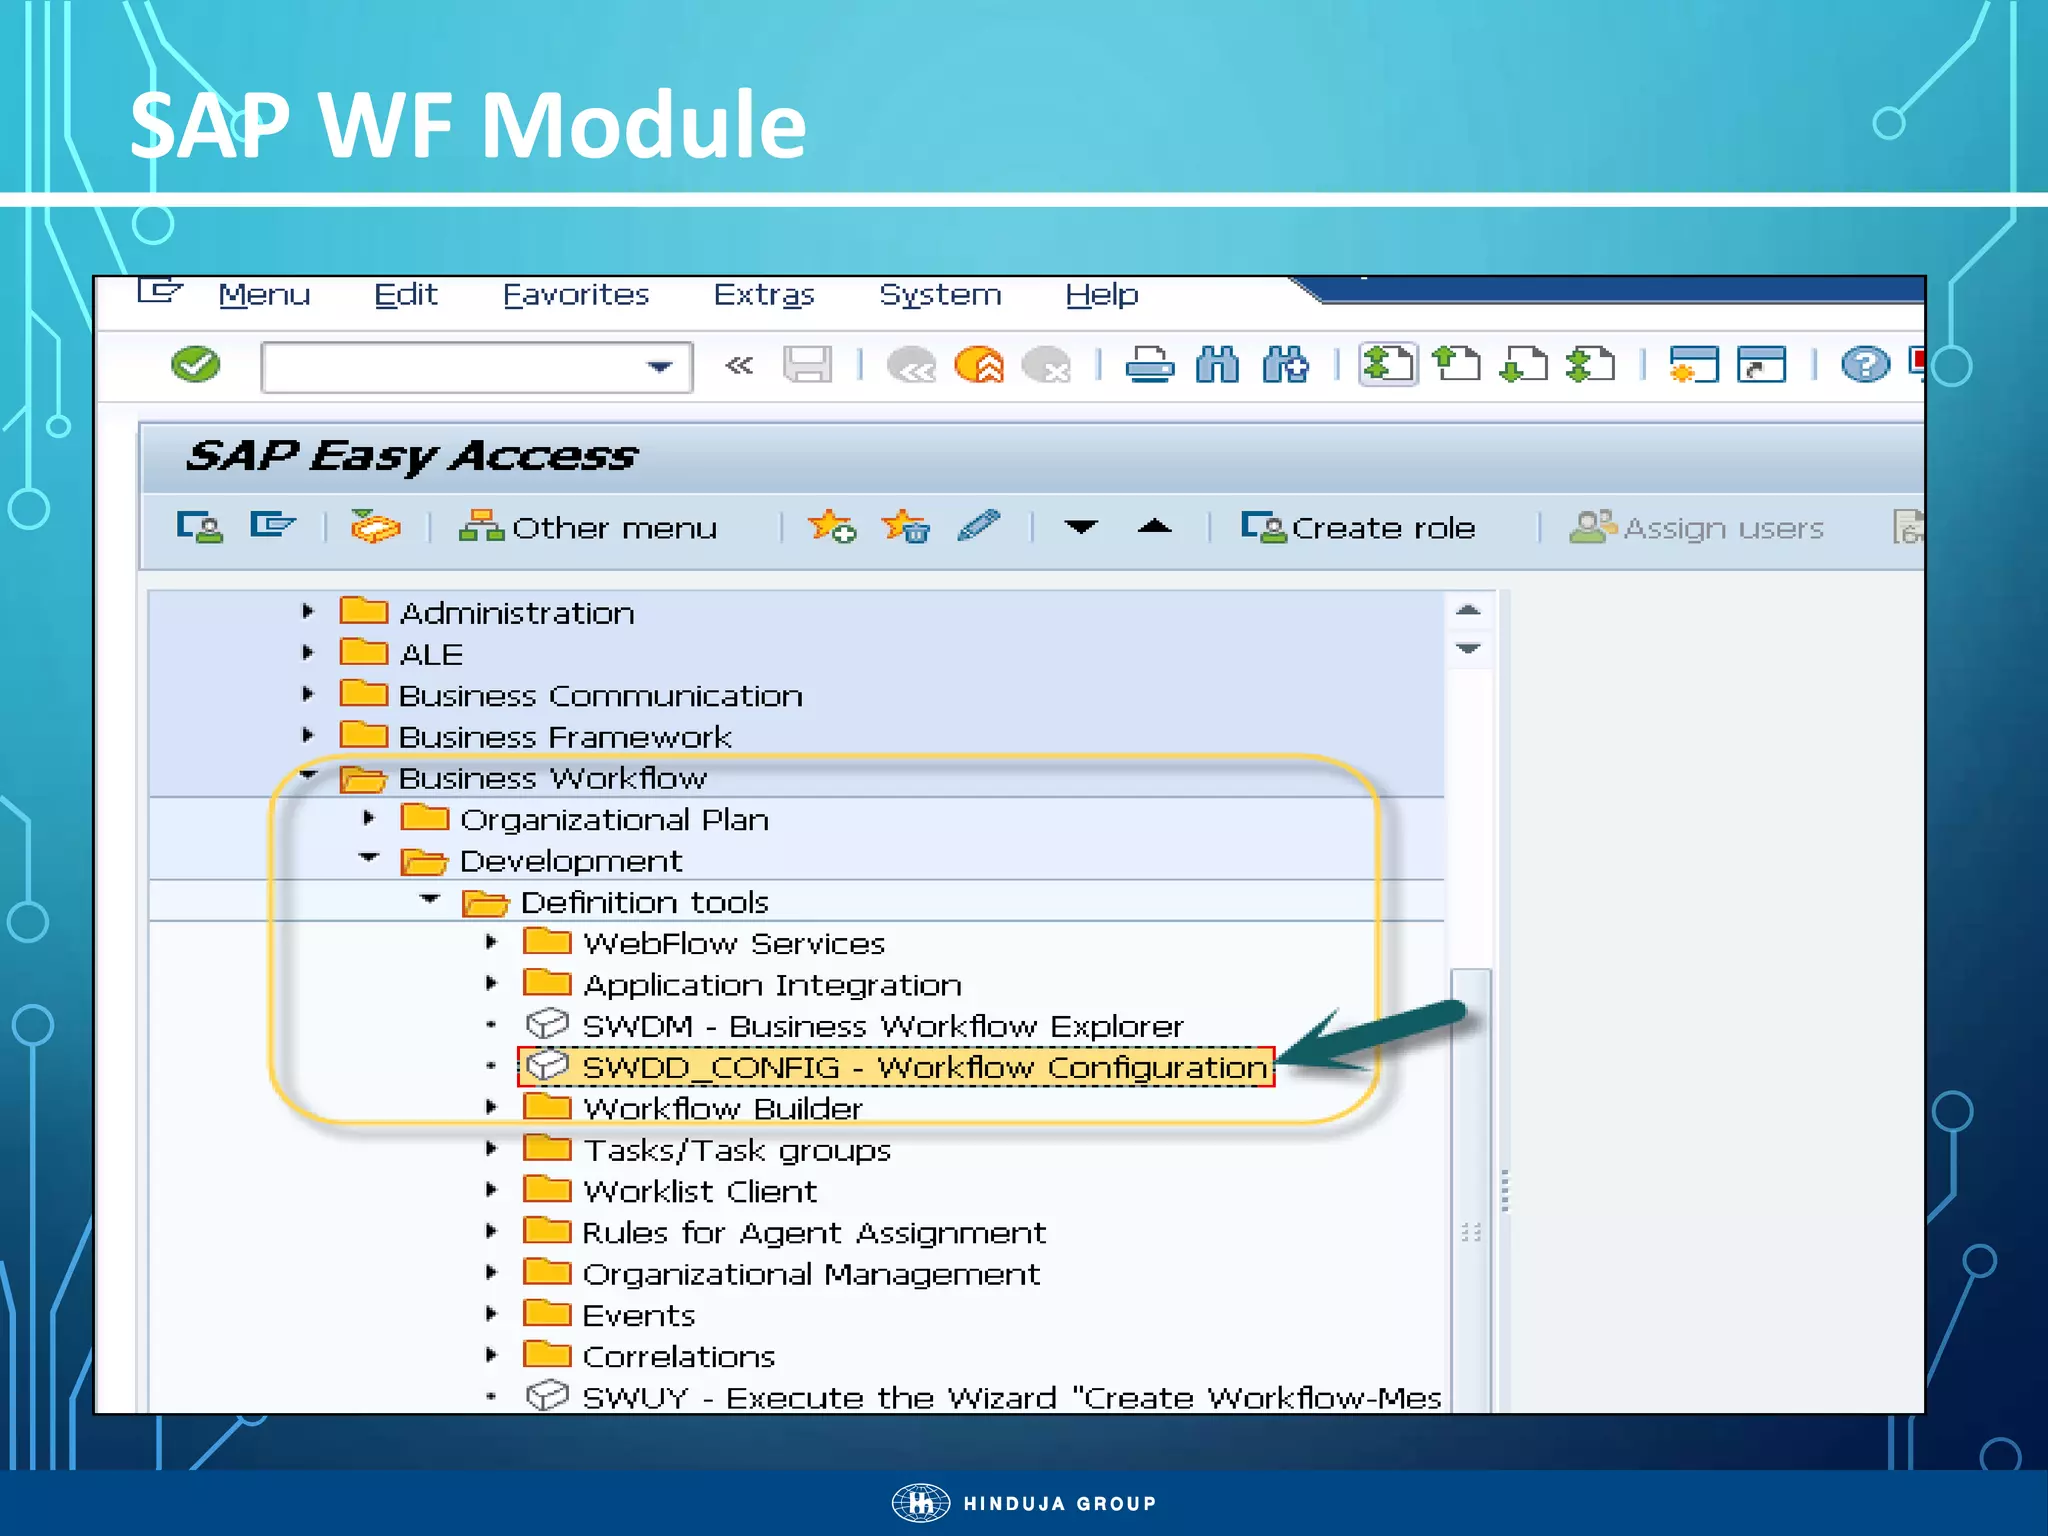Click the Change Favorites pencil icon
Screen dimensions: 2048x1536
978,526
